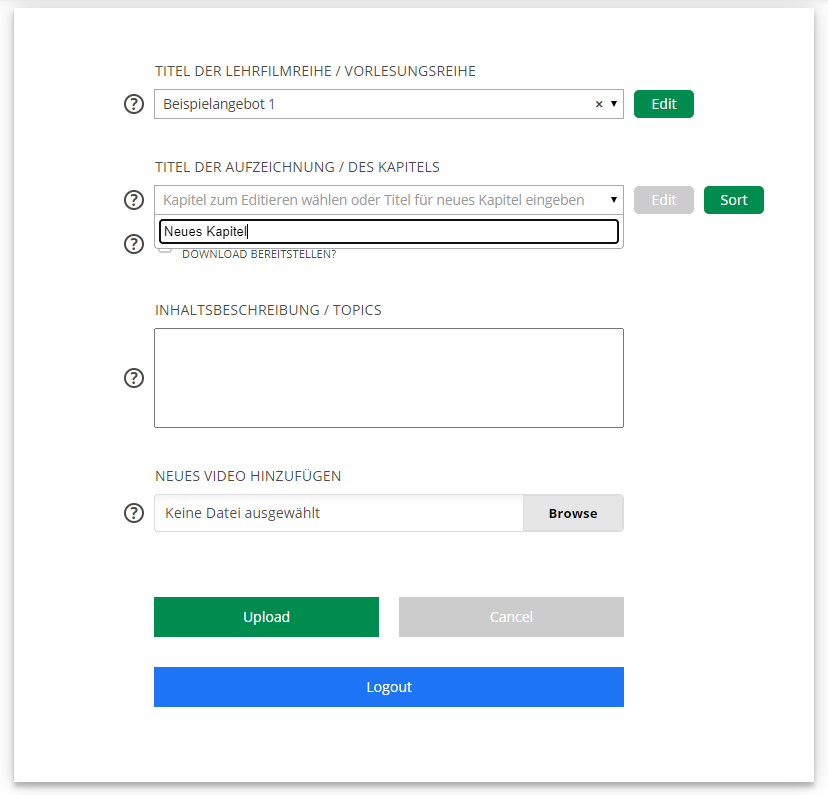The height and width of the screenshot is (795, 828).
Task: Open help icon for Inhaltsbeschreibung / Topics
Action: [x=134, y=378]
